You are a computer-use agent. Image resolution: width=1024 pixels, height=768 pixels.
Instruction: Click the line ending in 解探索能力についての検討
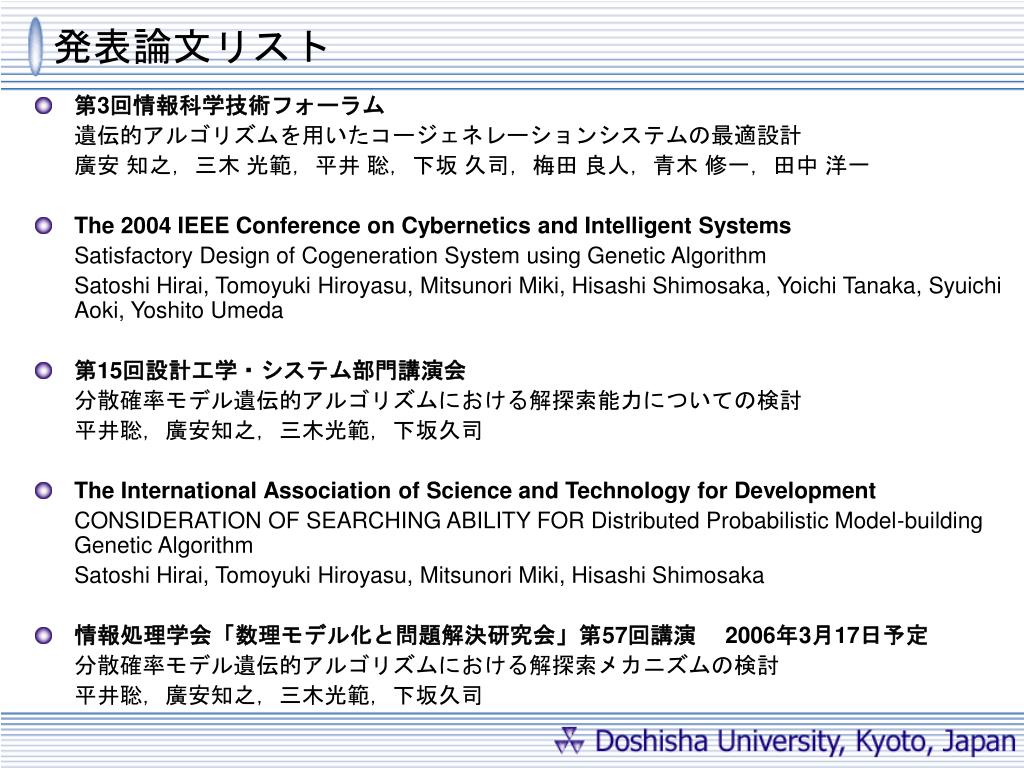[438, 400]
